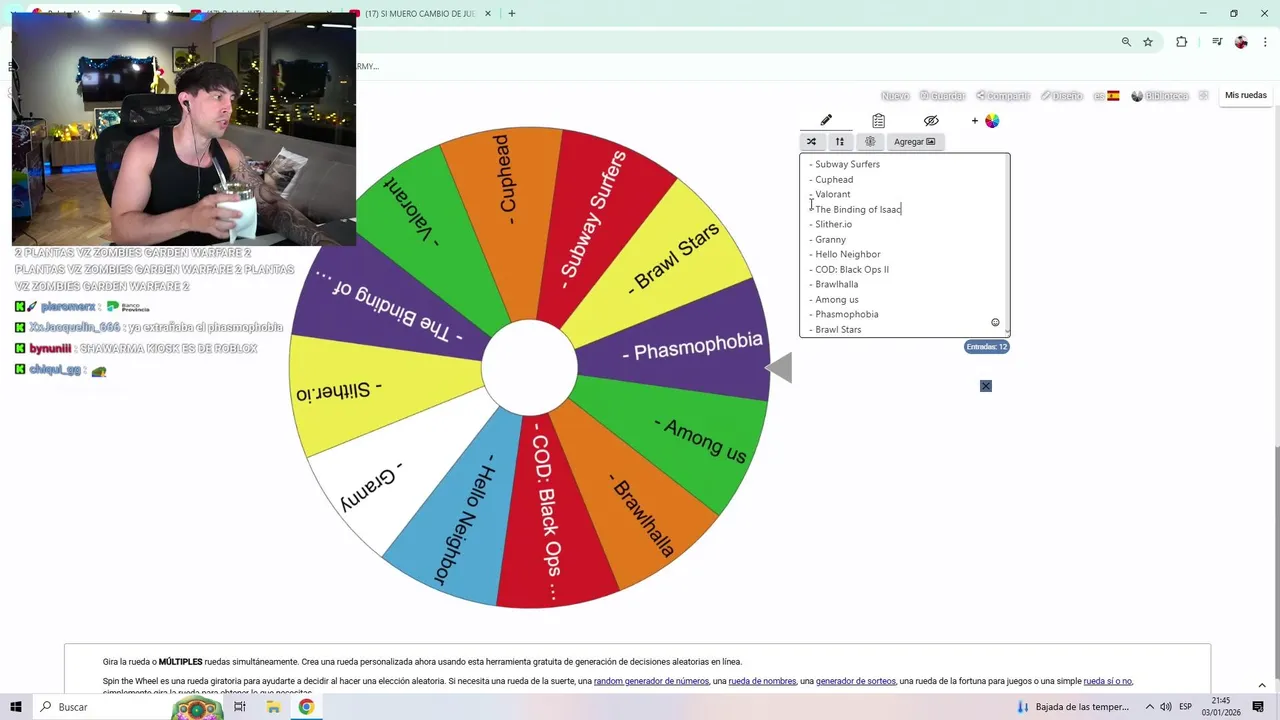Toggle the crossed-eye hide entries icon
The image size is (1280, 720).
931,120
